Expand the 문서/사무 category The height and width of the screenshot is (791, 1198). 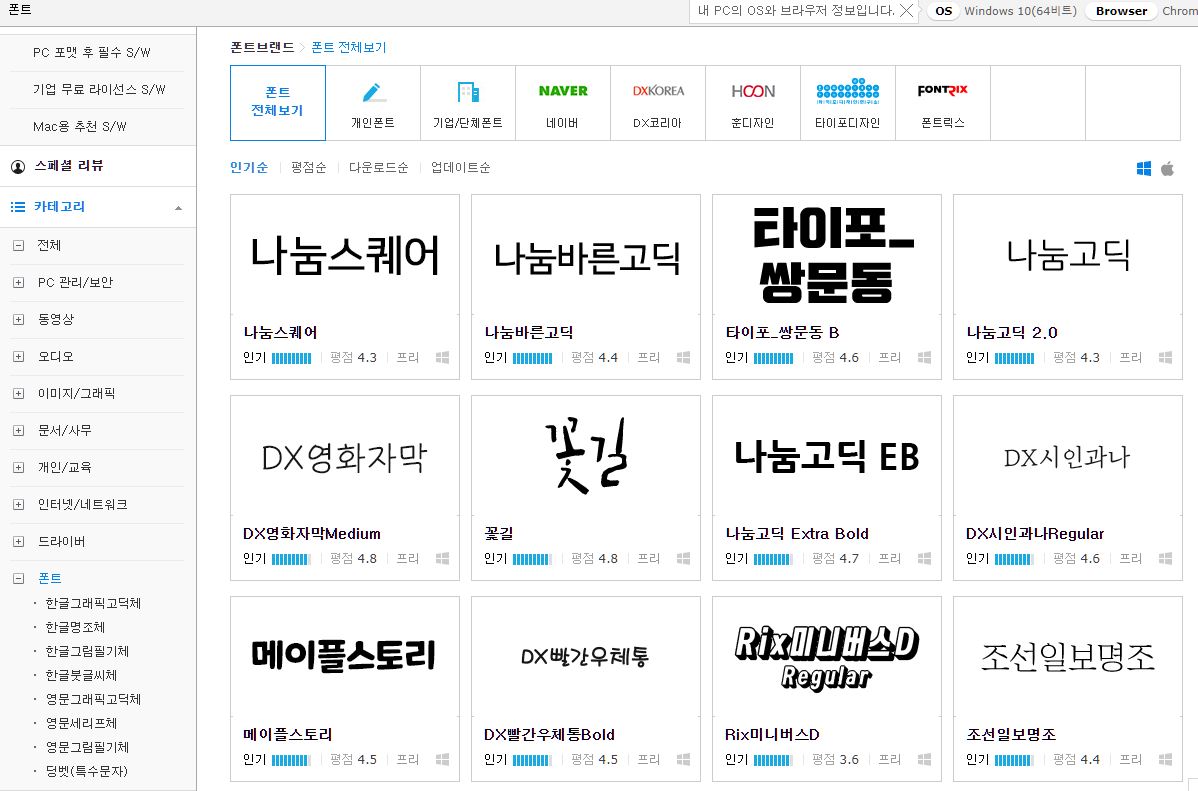point(18,431)
